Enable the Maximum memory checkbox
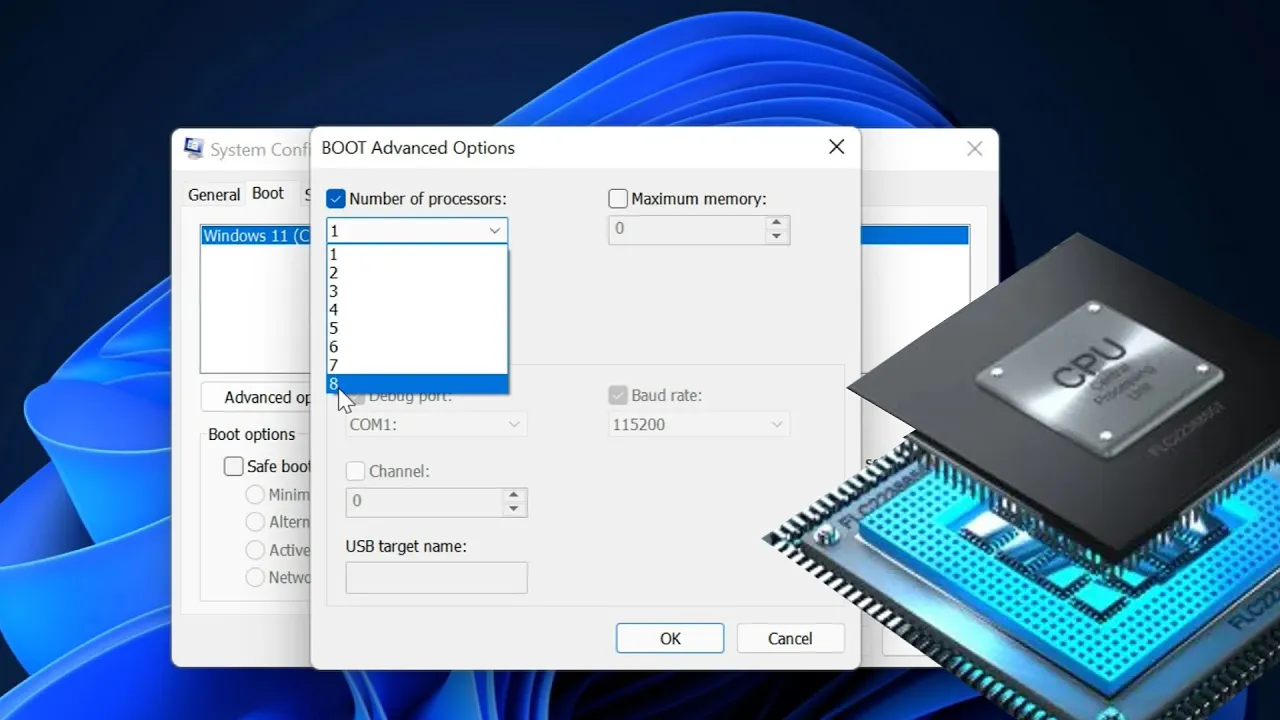 [618, 199]
